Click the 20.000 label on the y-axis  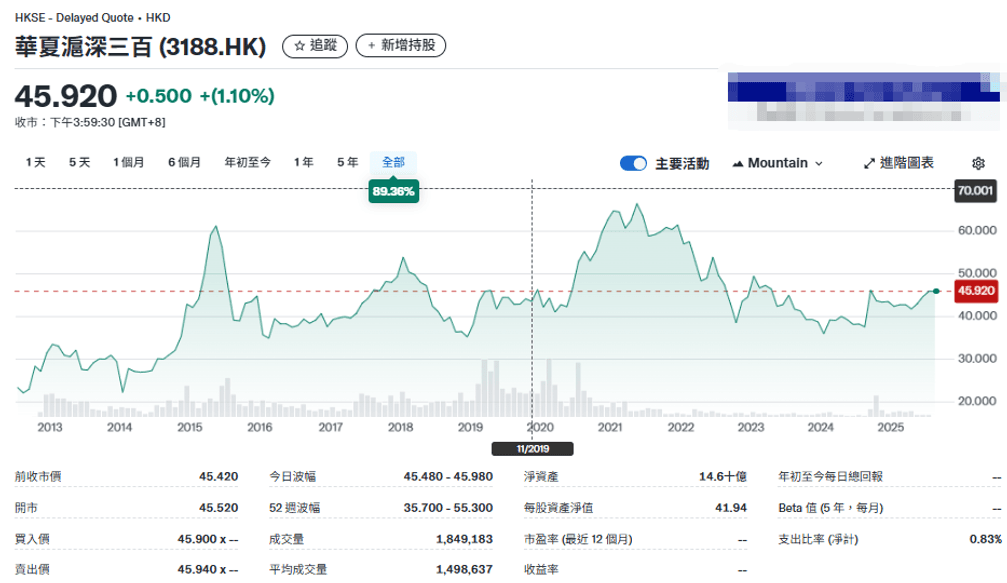coord(977,401)
